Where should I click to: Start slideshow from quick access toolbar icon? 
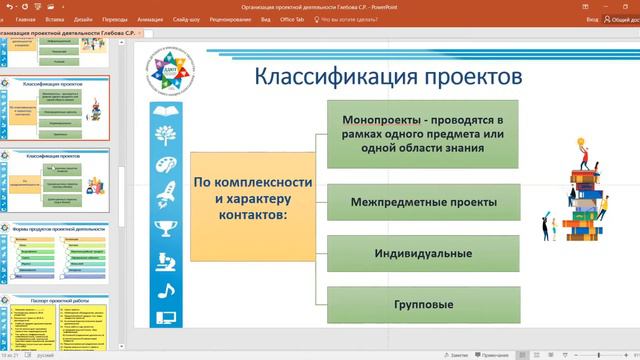tap(38, 7)
